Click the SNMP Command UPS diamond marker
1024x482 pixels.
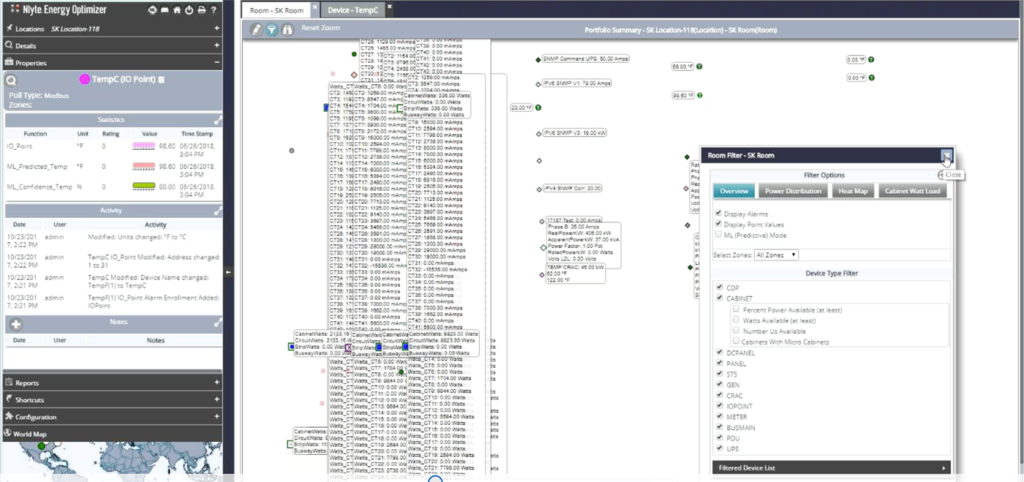coord(538,59)
